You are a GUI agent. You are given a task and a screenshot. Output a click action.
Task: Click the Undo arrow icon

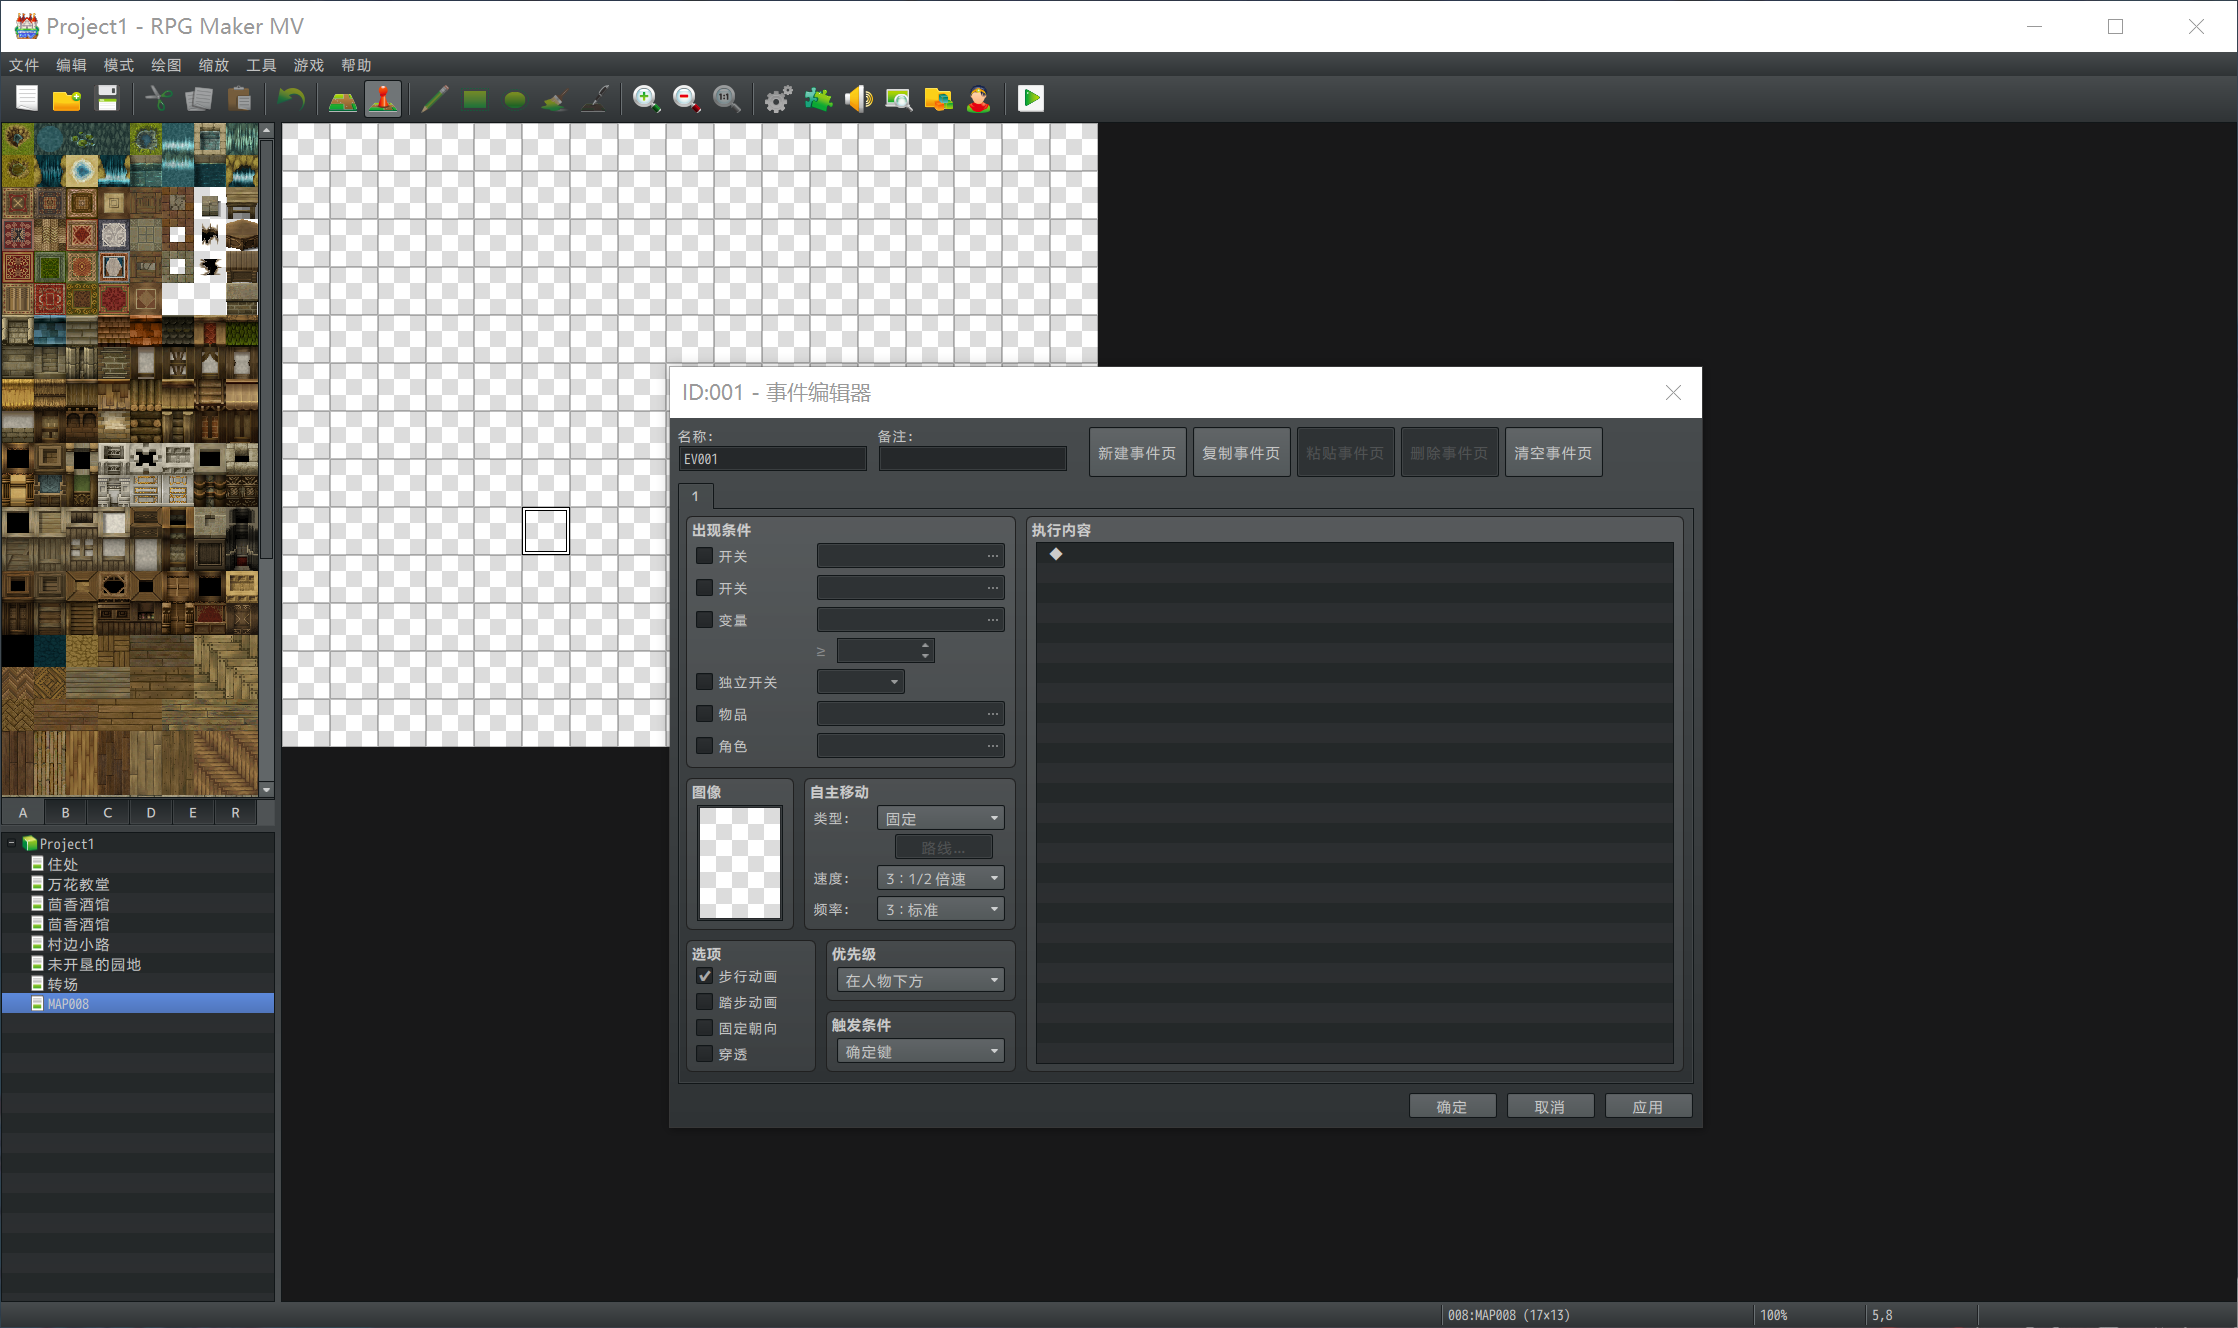pos(291,99)
